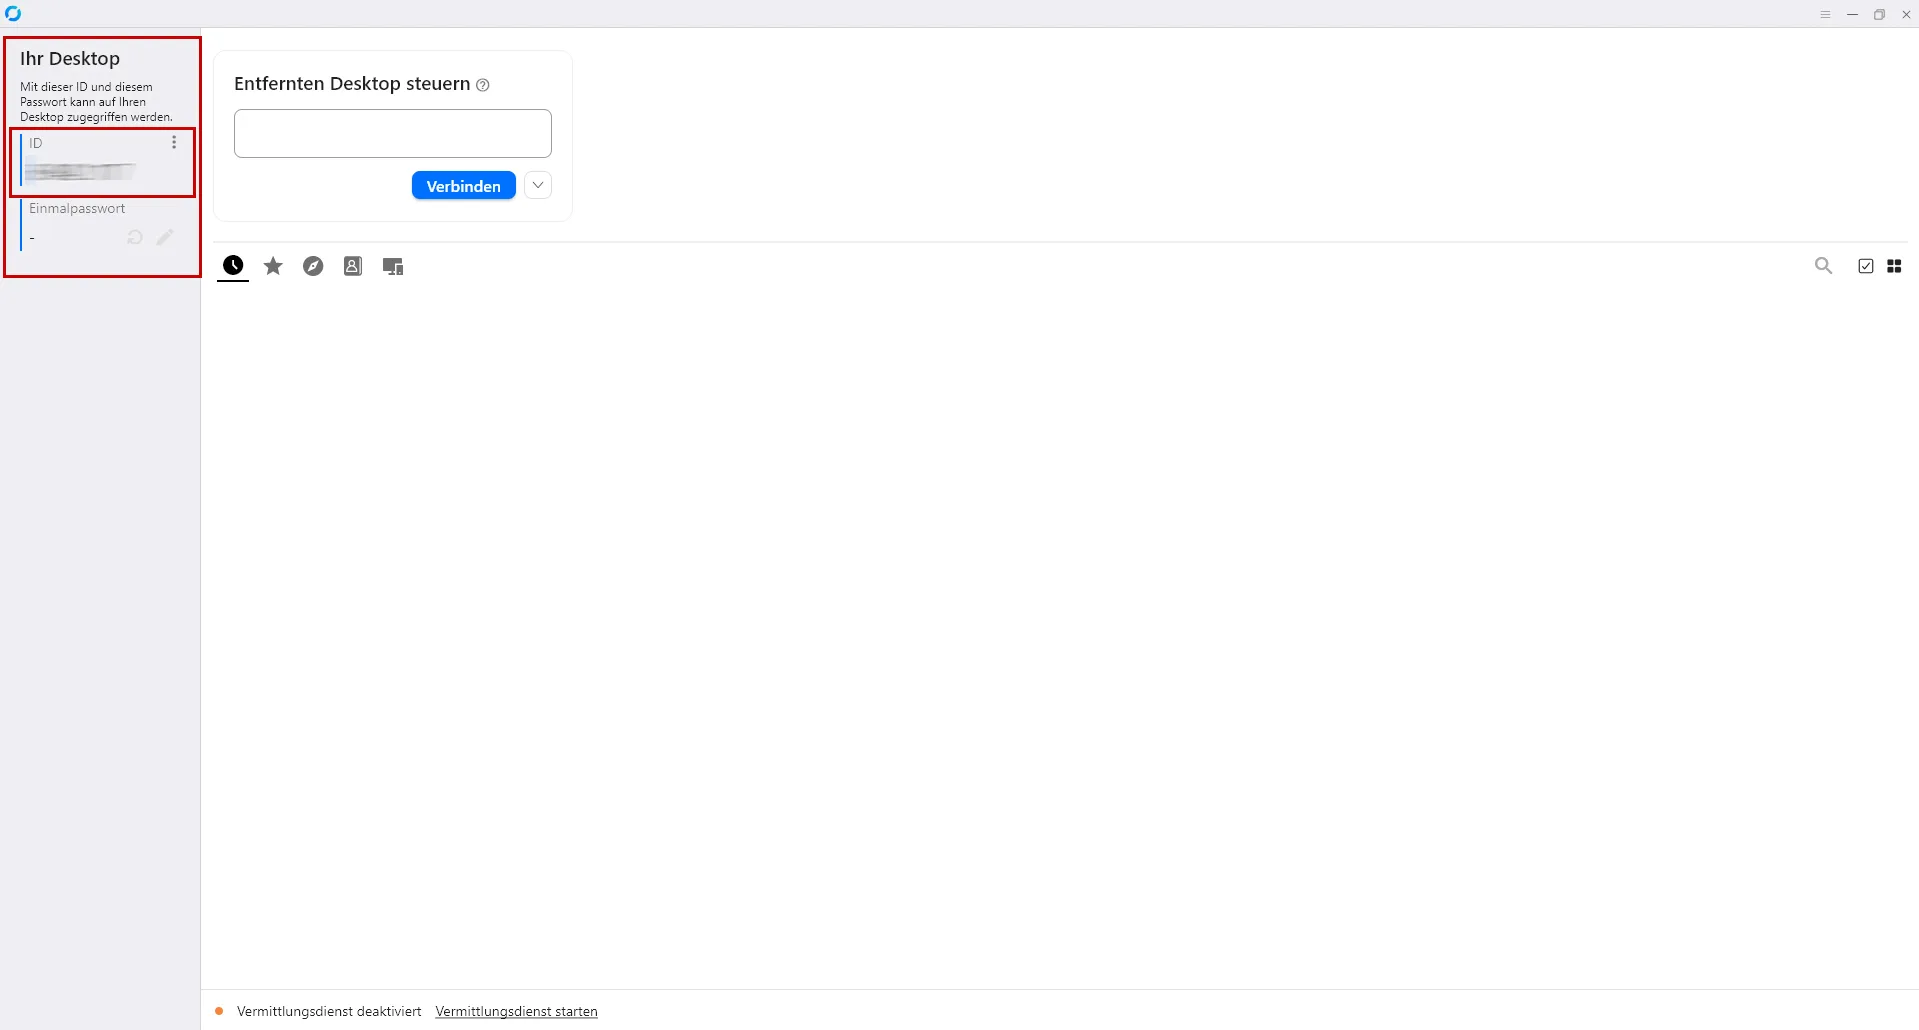Switch to the recent sessions clock tab
This screenshot has height=1030, width=1919.
coord(233,266)
